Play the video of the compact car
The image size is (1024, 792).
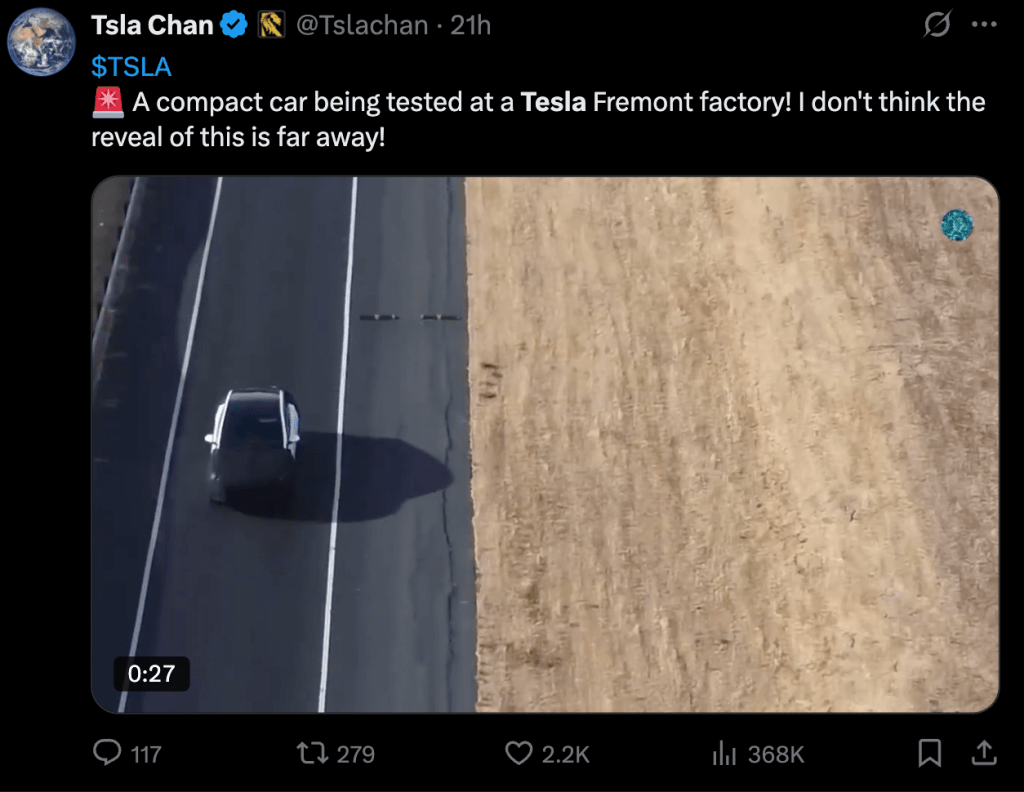coord(545,445)
